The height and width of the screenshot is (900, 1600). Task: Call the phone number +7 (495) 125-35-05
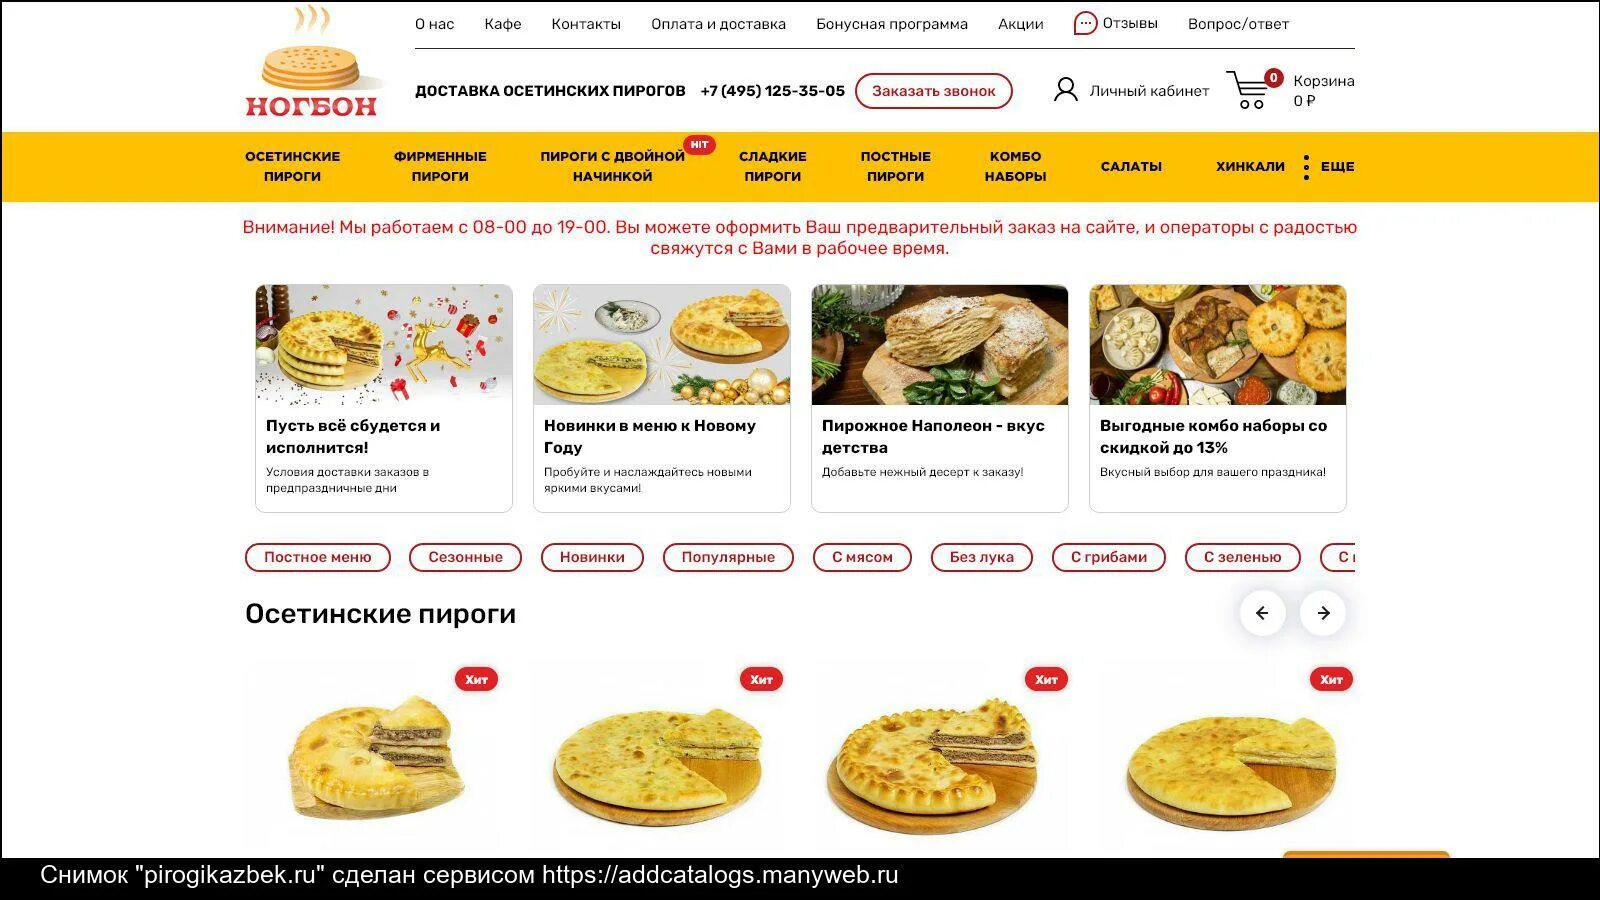[x=772, y=91]
